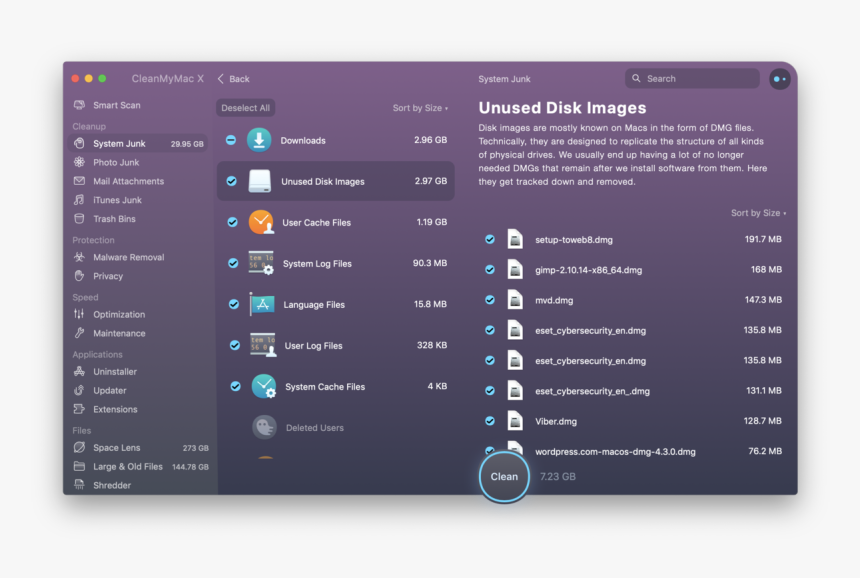860x578 pixels.
Task: Click the Language Files flag icon
Action: 262,304
